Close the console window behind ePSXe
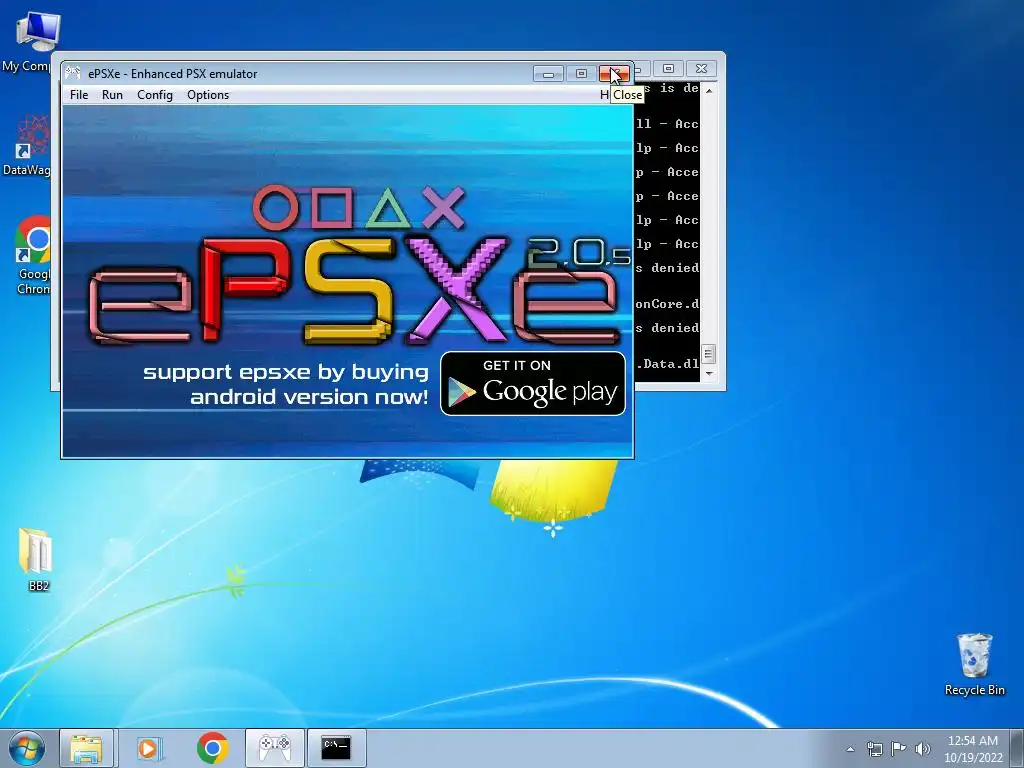Screen dimensions: 1024x768 [701, 69]
